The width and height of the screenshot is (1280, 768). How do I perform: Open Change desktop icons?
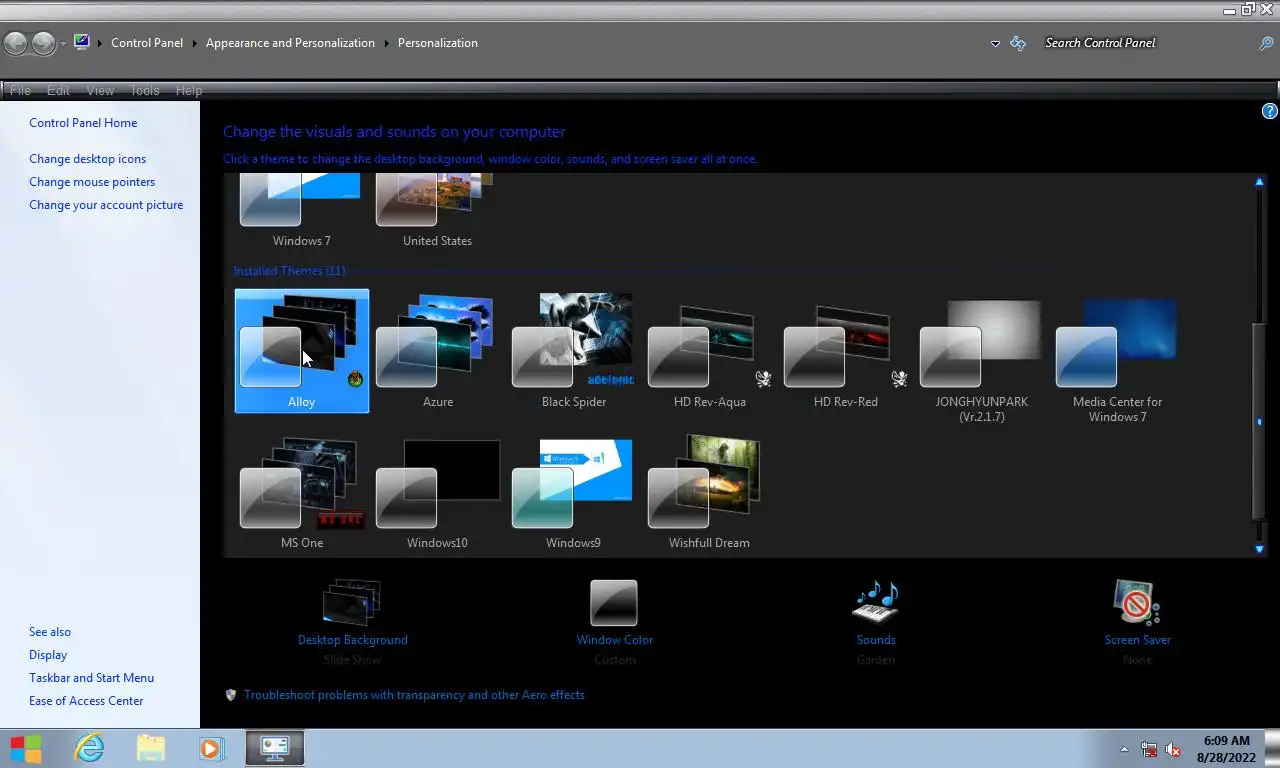(87, 159)
